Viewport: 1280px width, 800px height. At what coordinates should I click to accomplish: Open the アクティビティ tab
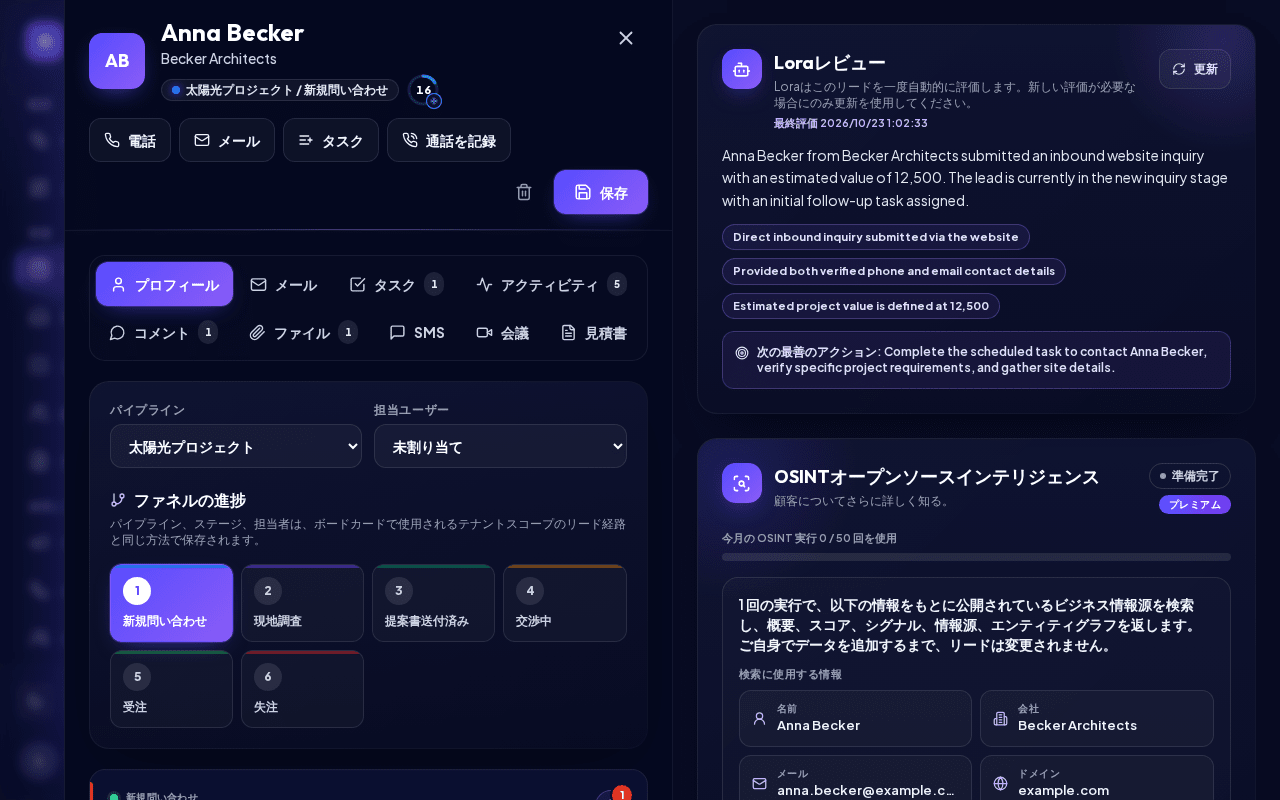click(x=551, y=284)
